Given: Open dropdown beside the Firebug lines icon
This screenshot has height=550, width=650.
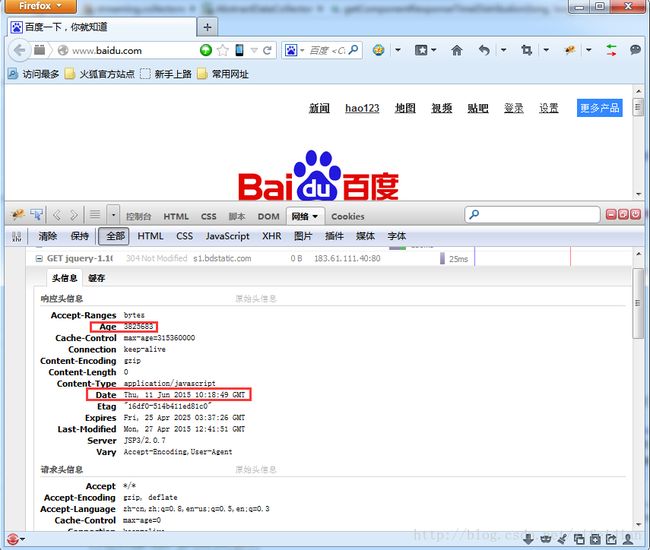Looking at the screenshot, I should tap(113, 215).
